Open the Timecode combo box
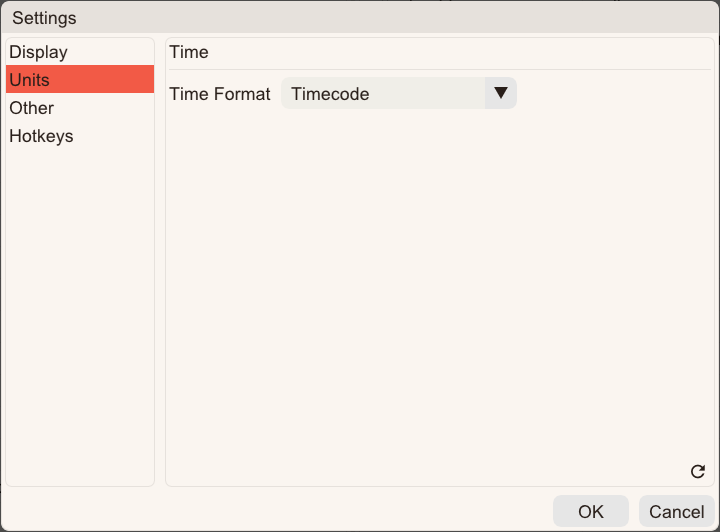Screen dimensions: 720x532 399,93
